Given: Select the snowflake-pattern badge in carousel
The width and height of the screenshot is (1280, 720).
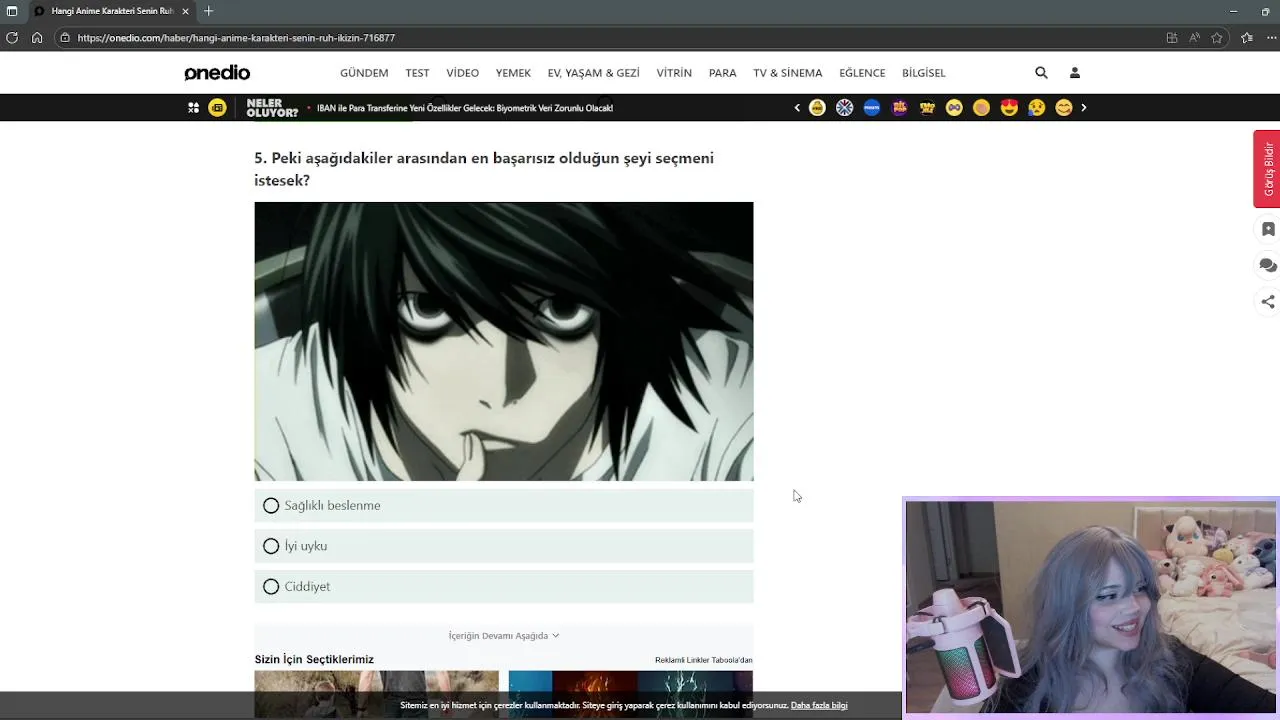Looking at the screenshot, I should [845, 108].
